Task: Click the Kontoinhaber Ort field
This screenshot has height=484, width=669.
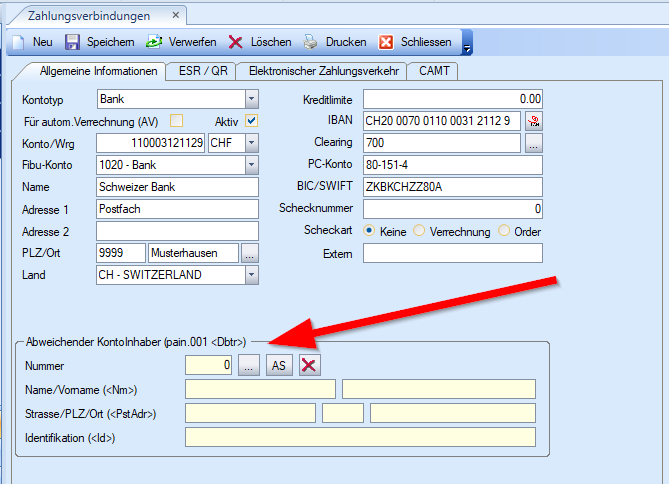Action: [x=453, y=413]
